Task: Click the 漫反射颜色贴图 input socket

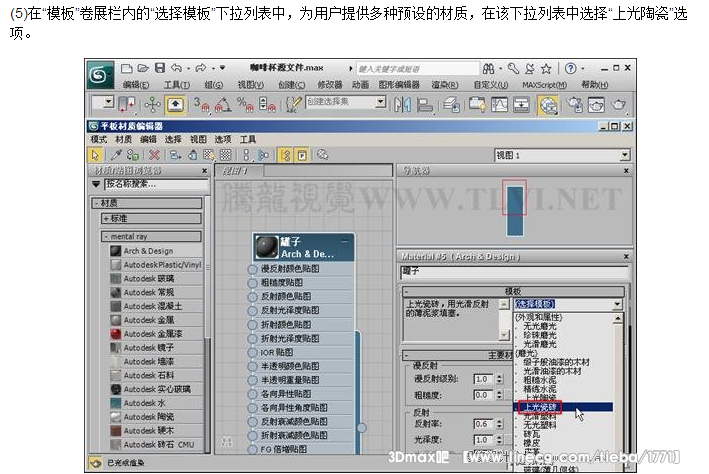Action: 252,269
